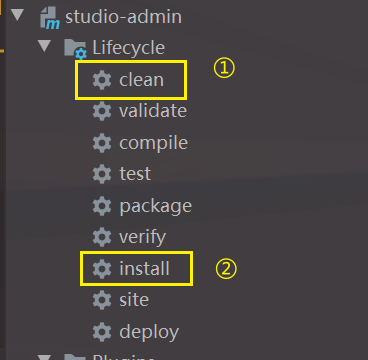This screenshot has height=360, width=368.
Task: Select the clean lifecycle goal
Action: [141, 80]
